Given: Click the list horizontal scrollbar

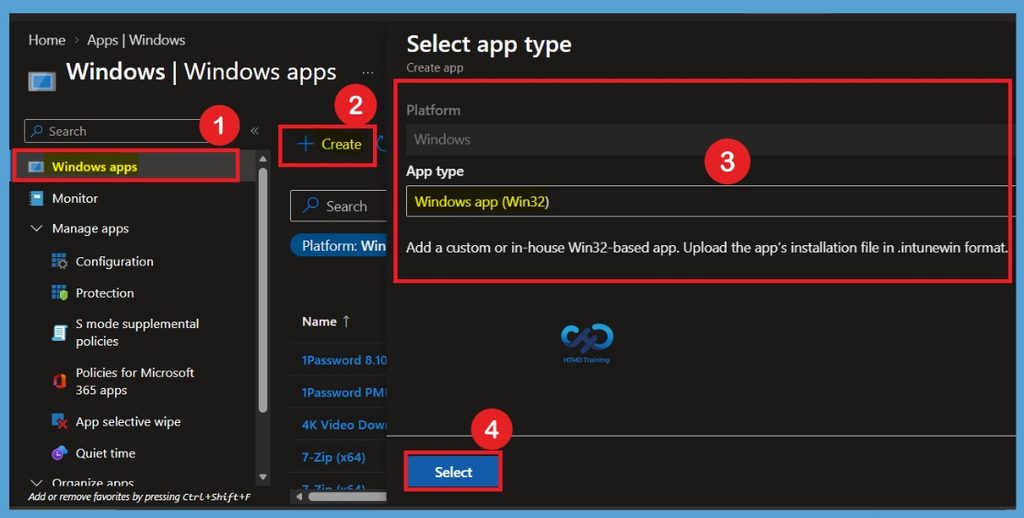Looking at the screenshot, I should coord(346,497).
